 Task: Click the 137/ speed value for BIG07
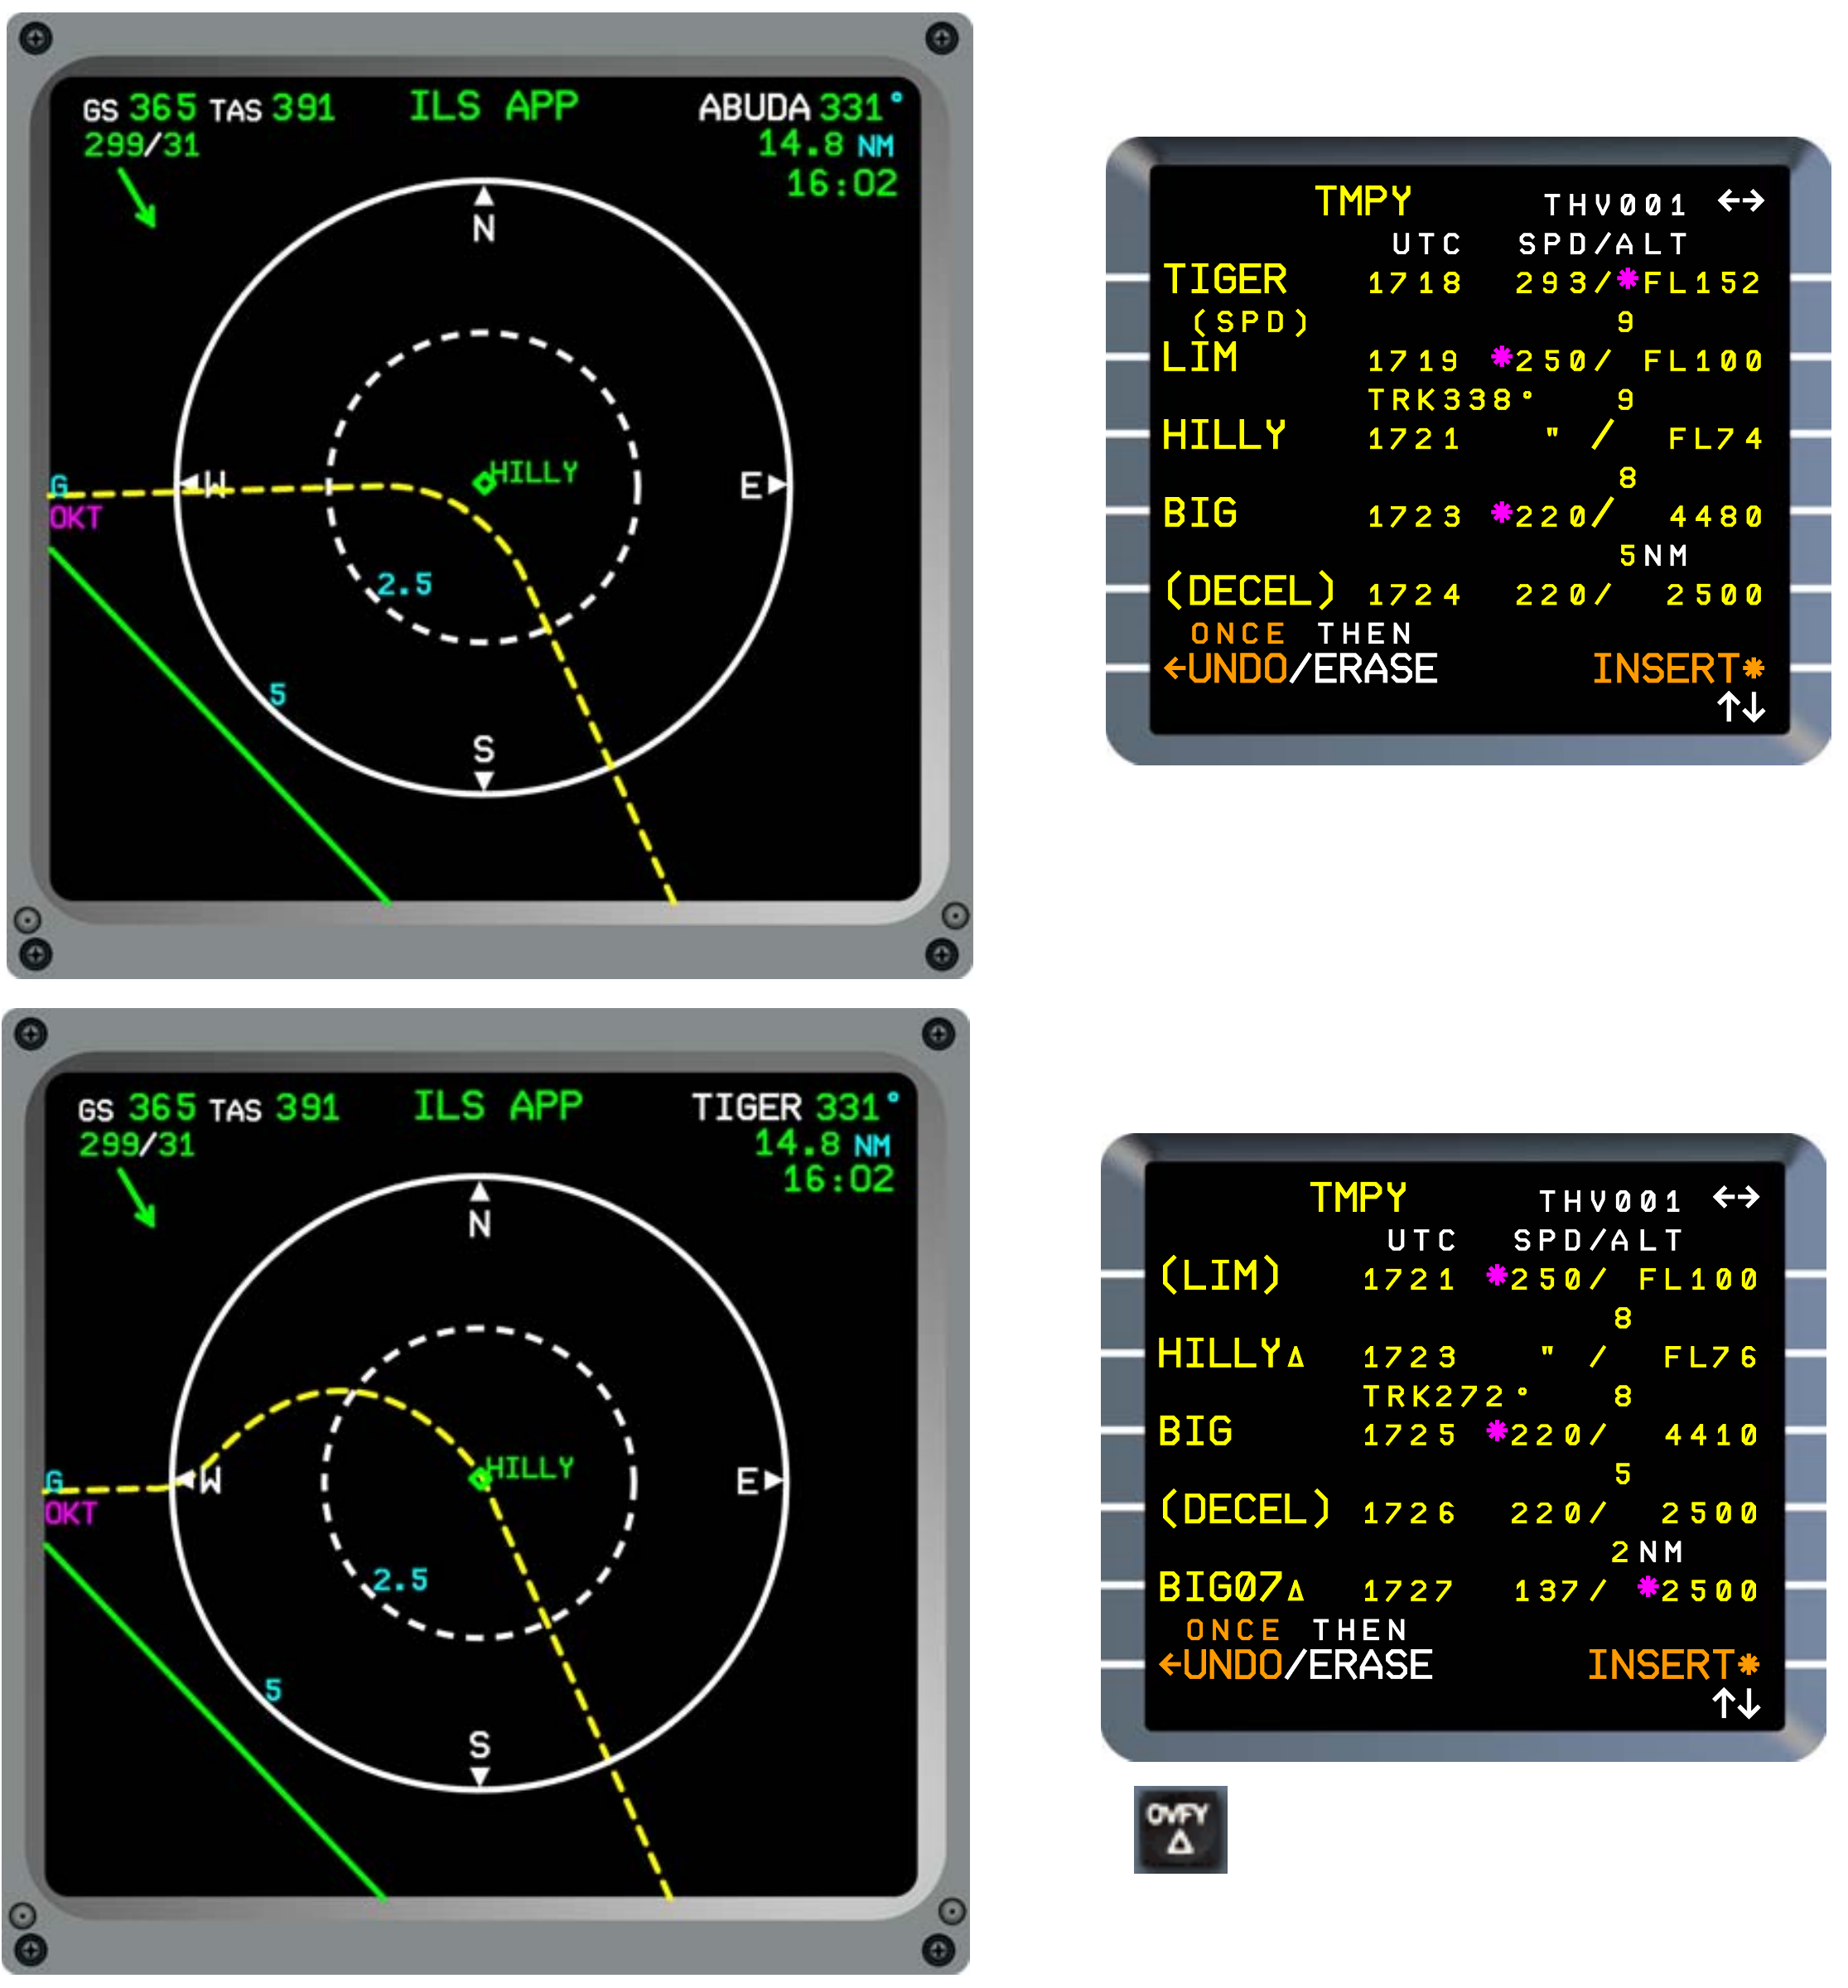click(1559, 1591)
